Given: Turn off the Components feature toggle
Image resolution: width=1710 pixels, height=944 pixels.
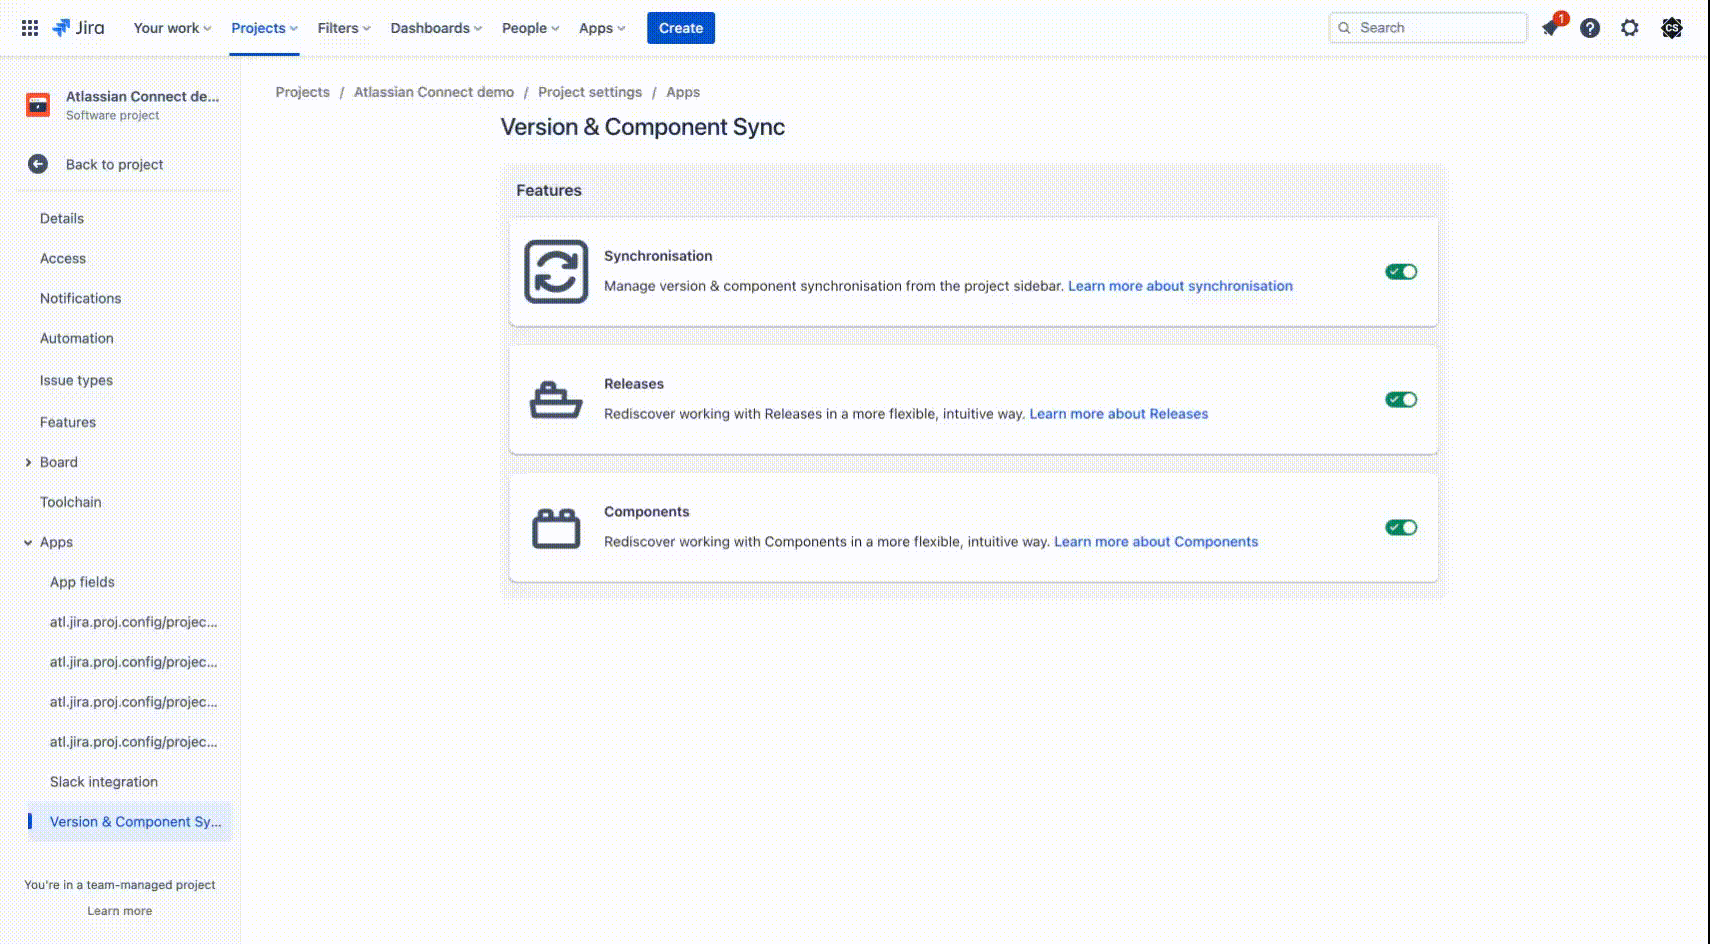Looking at the screenshot, I should 1401,527.
